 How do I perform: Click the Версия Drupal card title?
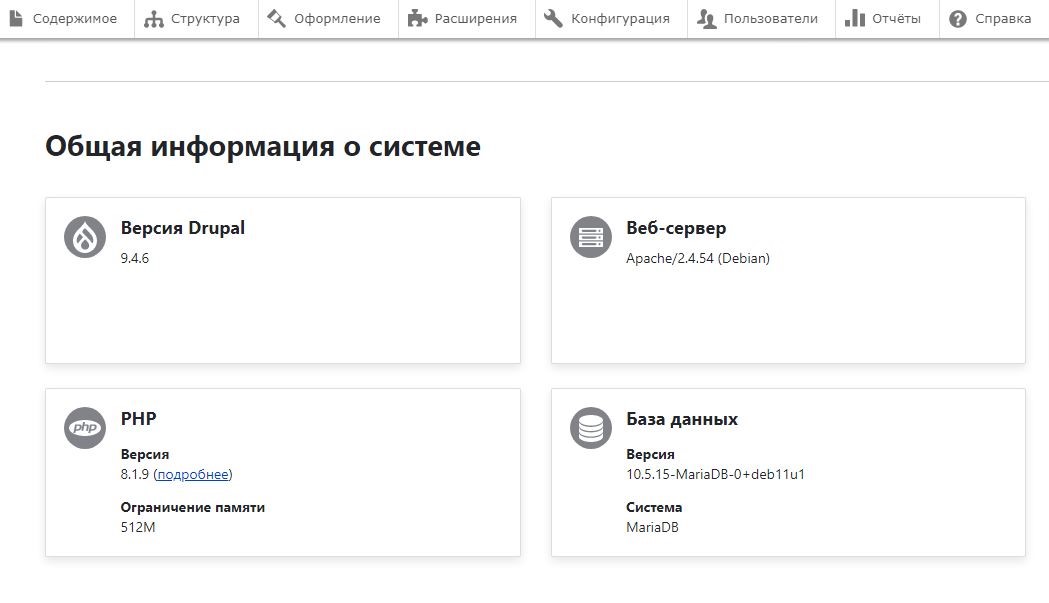(x=183, y=228)
